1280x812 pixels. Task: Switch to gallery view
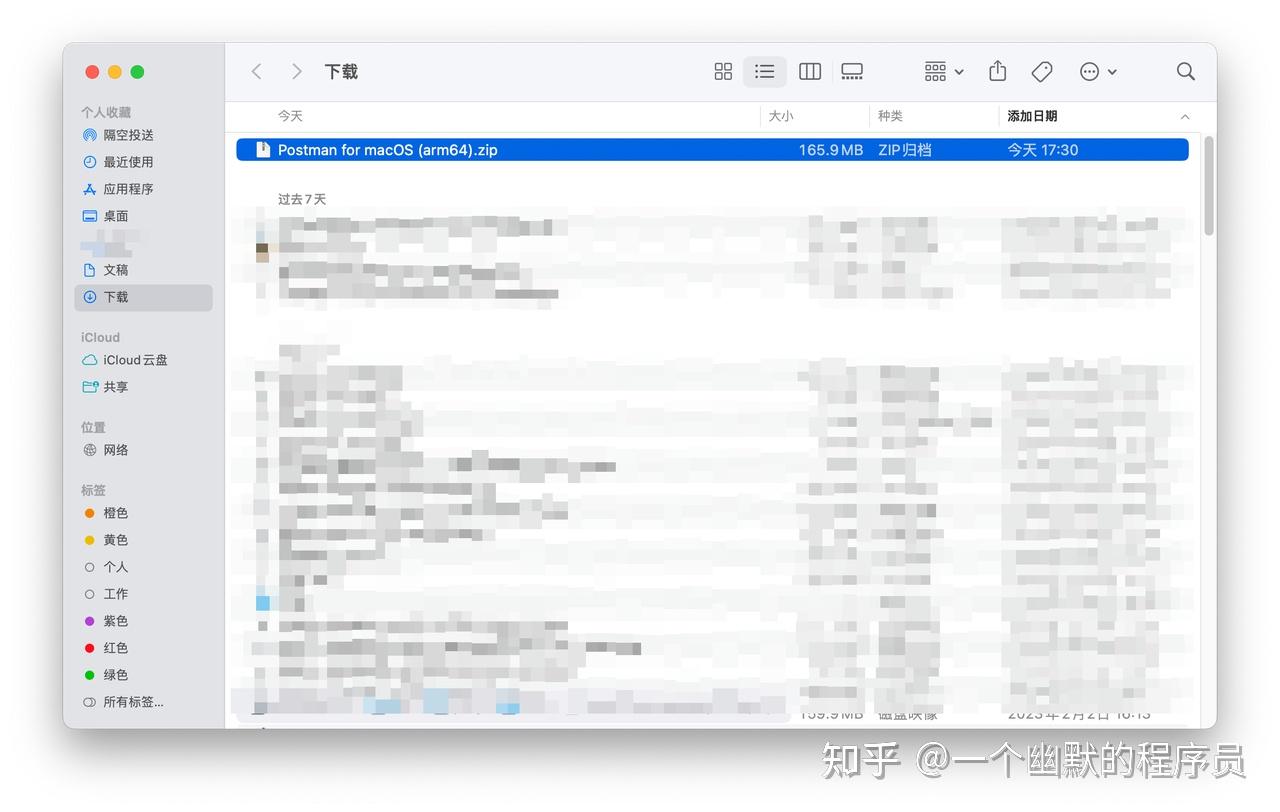click(x=852, y=71)
